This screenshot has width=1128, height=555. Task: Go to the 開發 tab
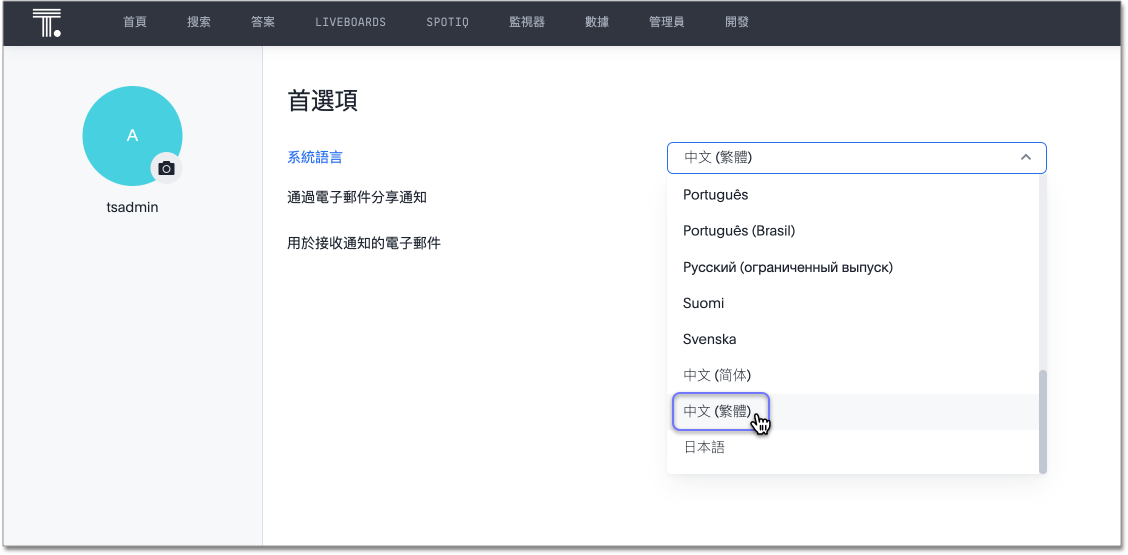tap(737, 22)
